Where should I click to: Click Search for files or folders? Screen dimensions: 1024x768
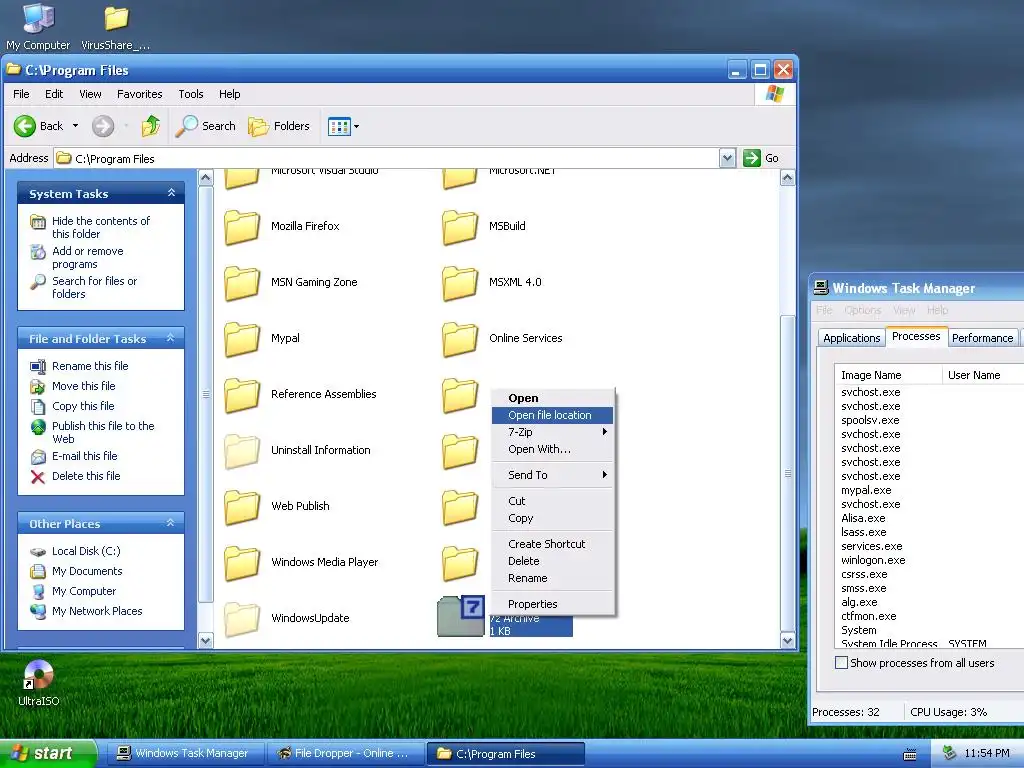pos(95,287)
